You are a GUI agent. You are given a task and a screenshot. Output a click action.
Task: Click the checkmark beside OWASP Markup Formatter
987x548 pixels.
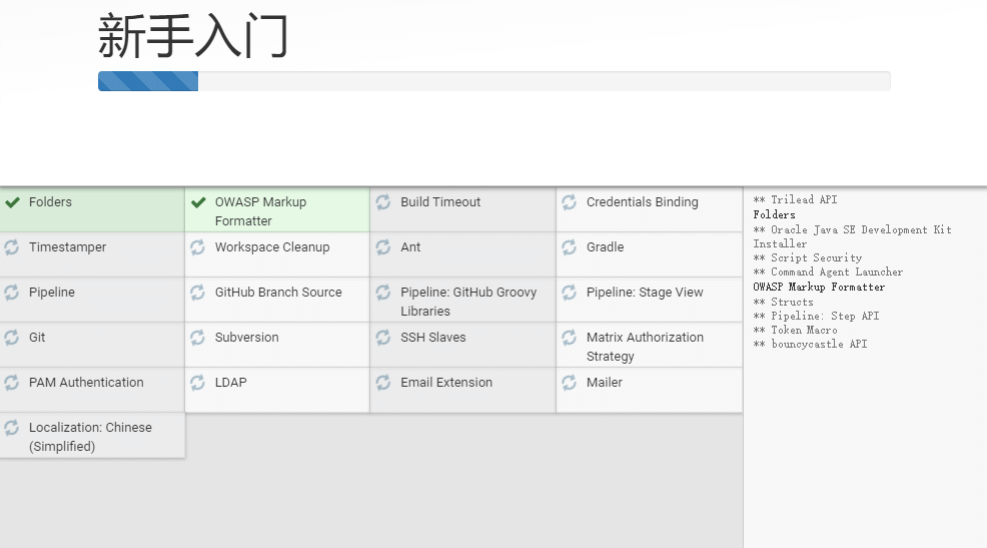click(198, 202)
